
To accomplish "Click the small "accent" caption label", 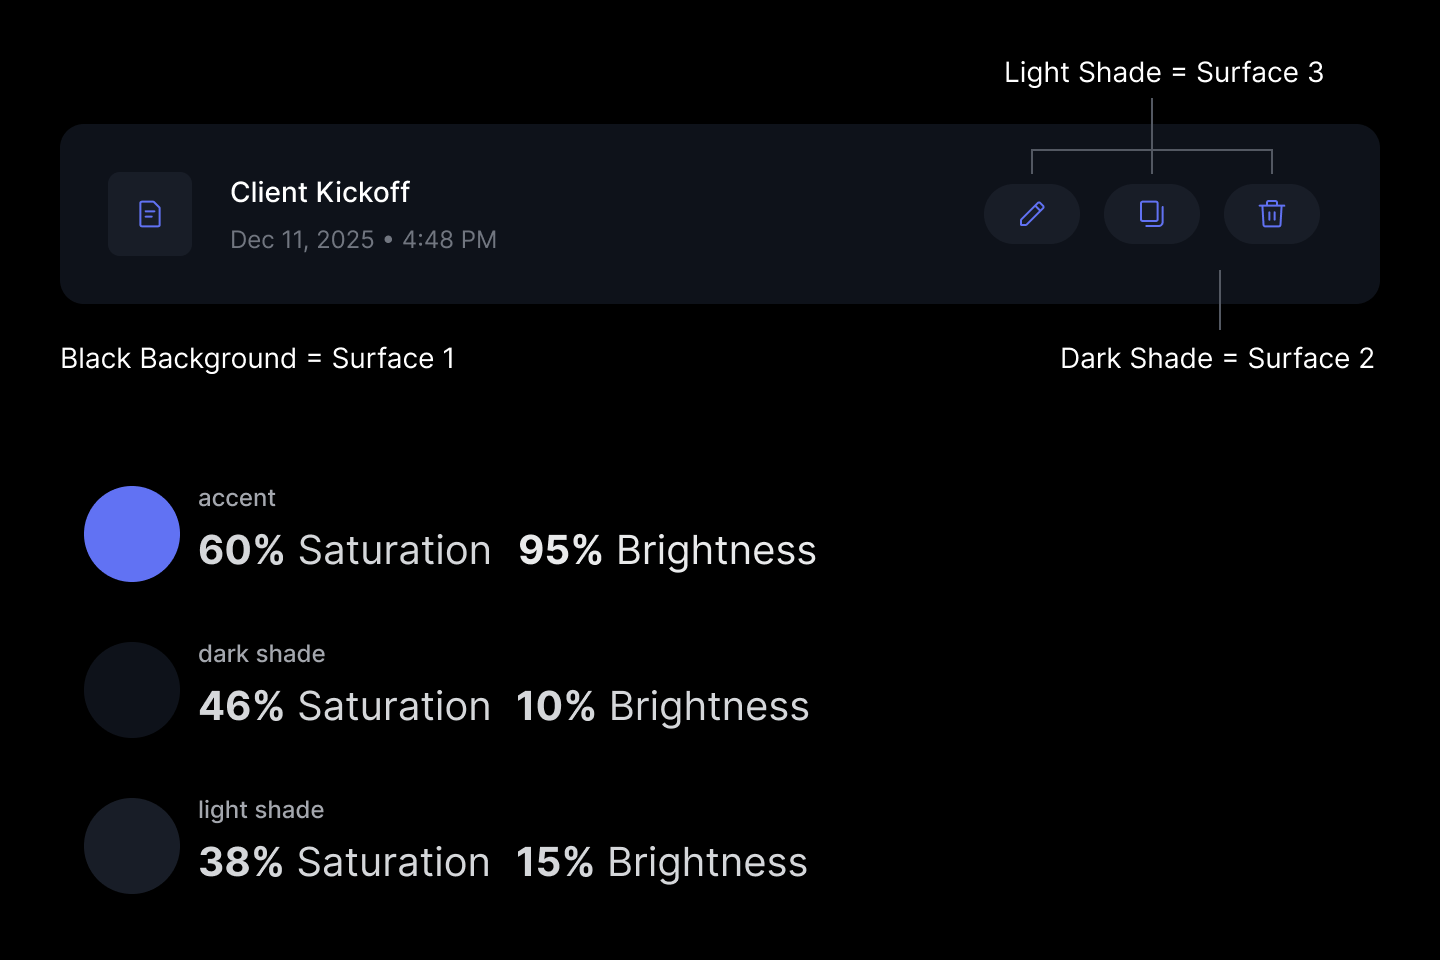I will point(236,498).
